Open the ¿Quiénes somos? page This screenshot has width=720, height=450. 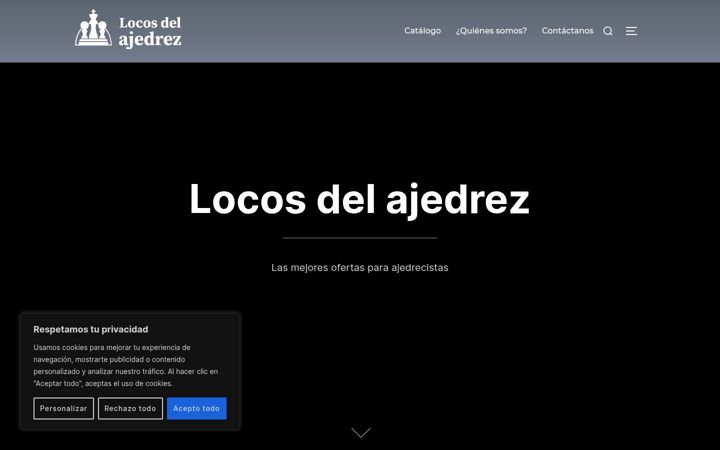[491, 31]
